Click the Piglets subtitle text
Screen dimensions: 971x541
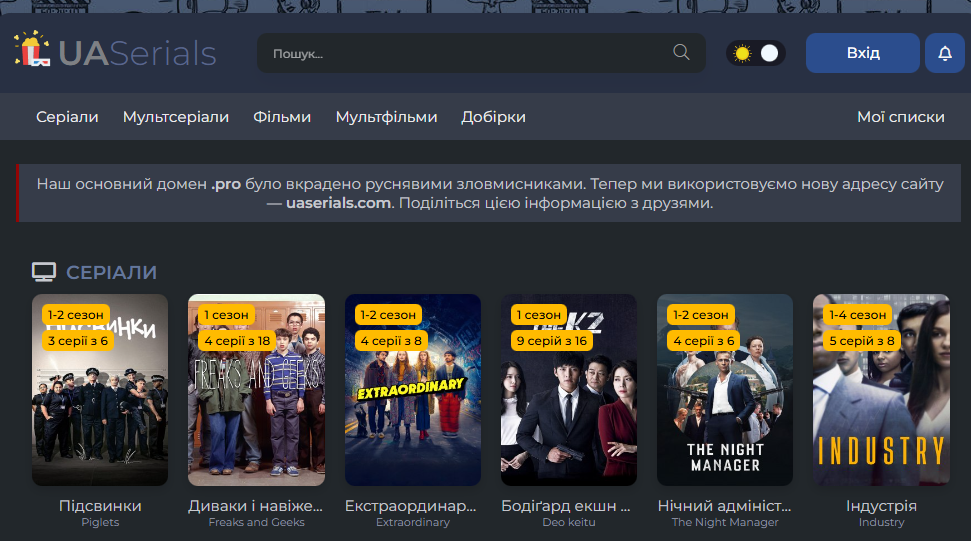[x=100, y=522]
